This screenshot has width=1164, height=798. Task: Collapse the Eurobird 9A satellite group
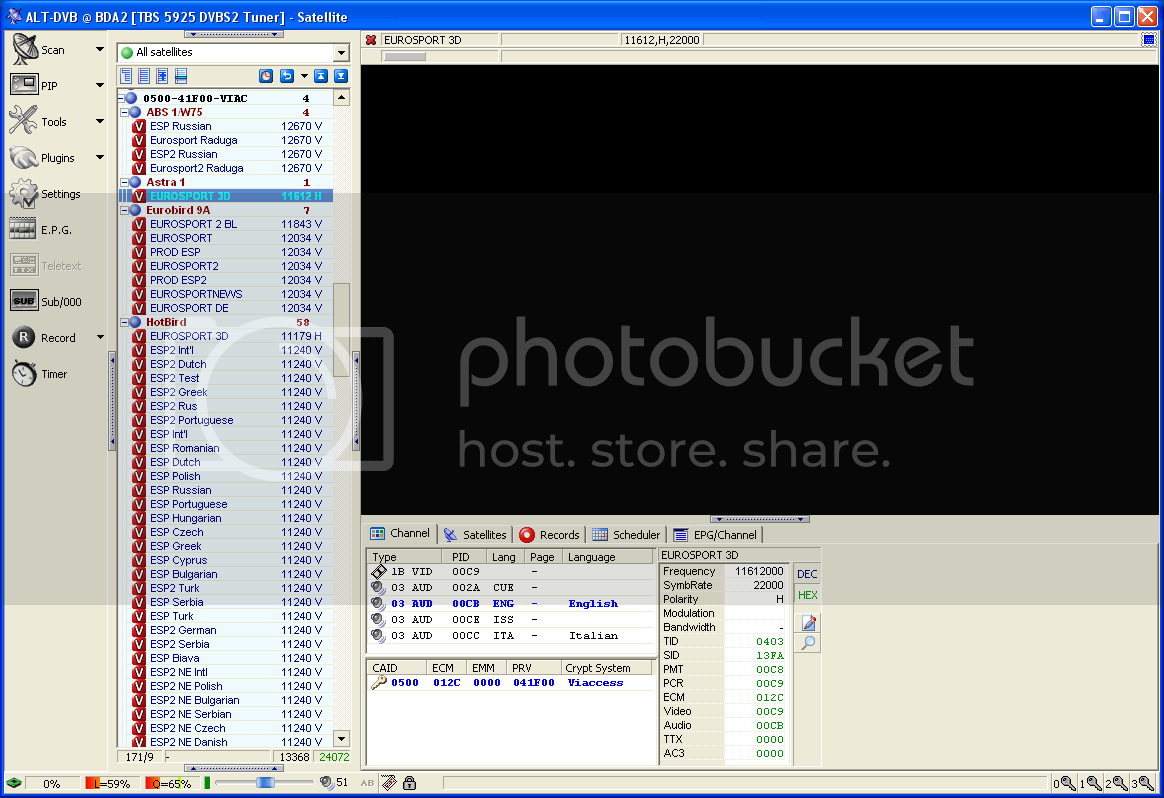coord(125,210)
